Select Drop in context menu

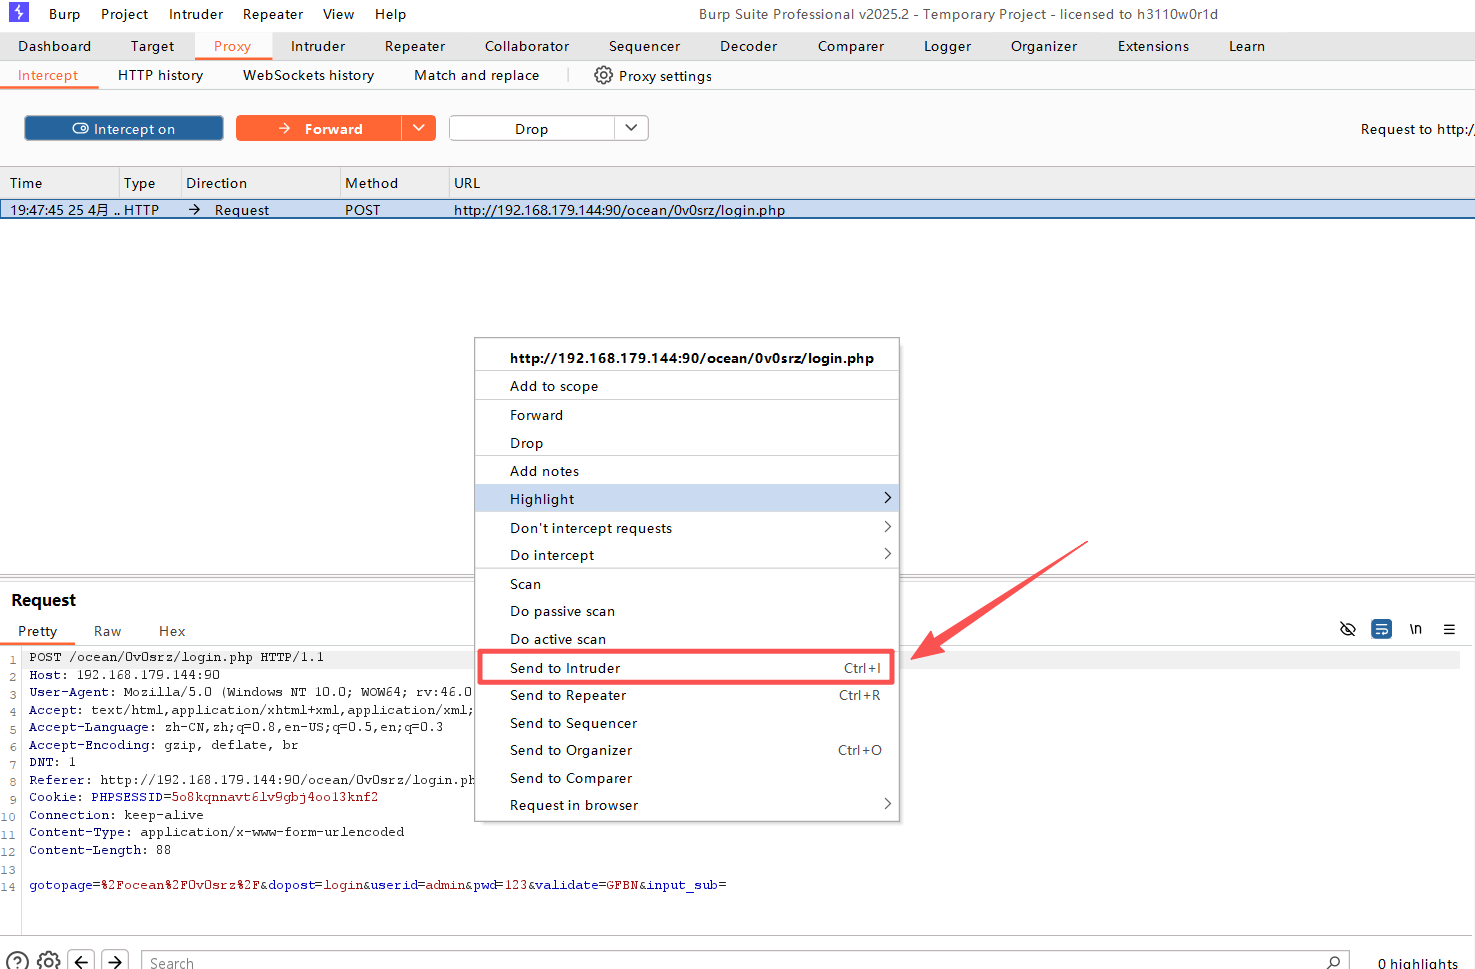pyautogui.click(x=687, y=442)
